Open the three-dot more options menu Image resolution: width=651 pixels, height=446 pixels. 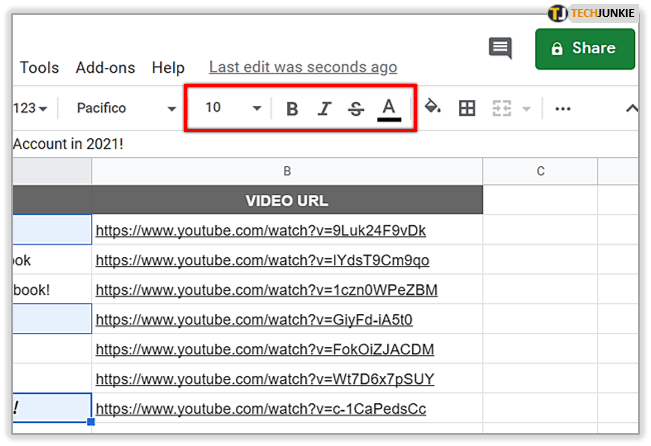click(563, 108)
